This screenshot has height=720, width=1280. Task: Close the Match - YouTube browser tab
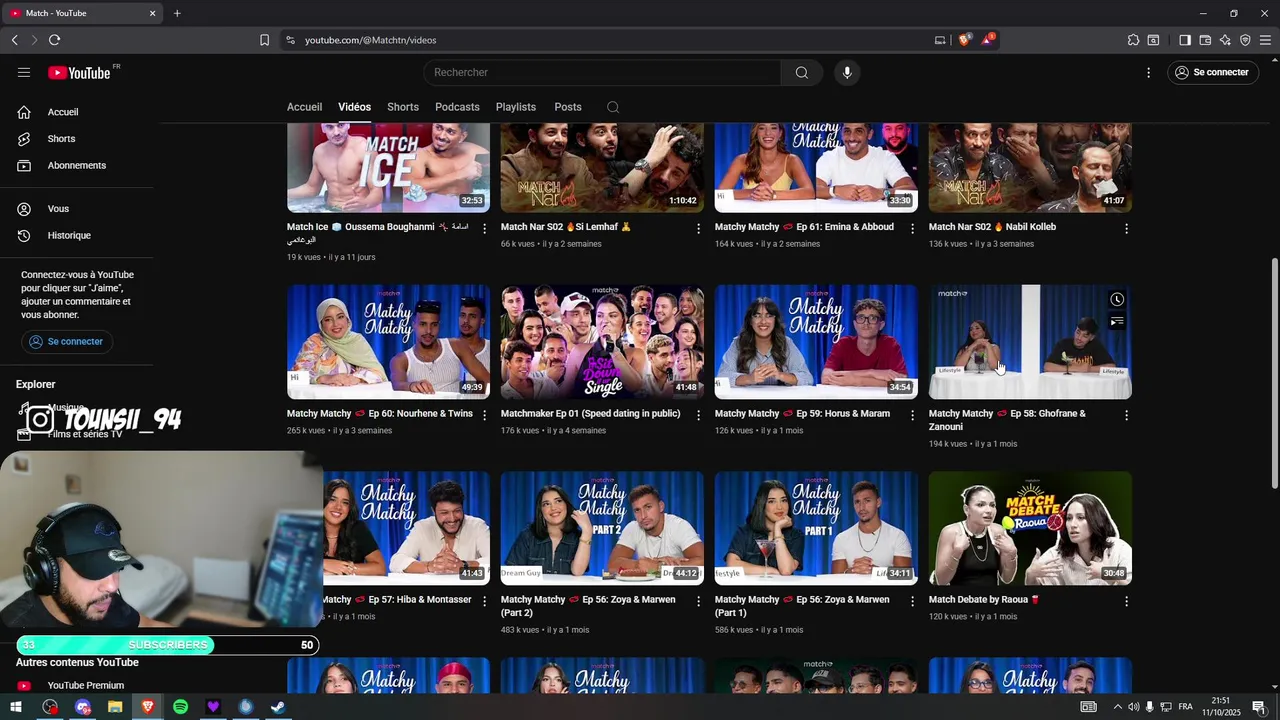153,13
